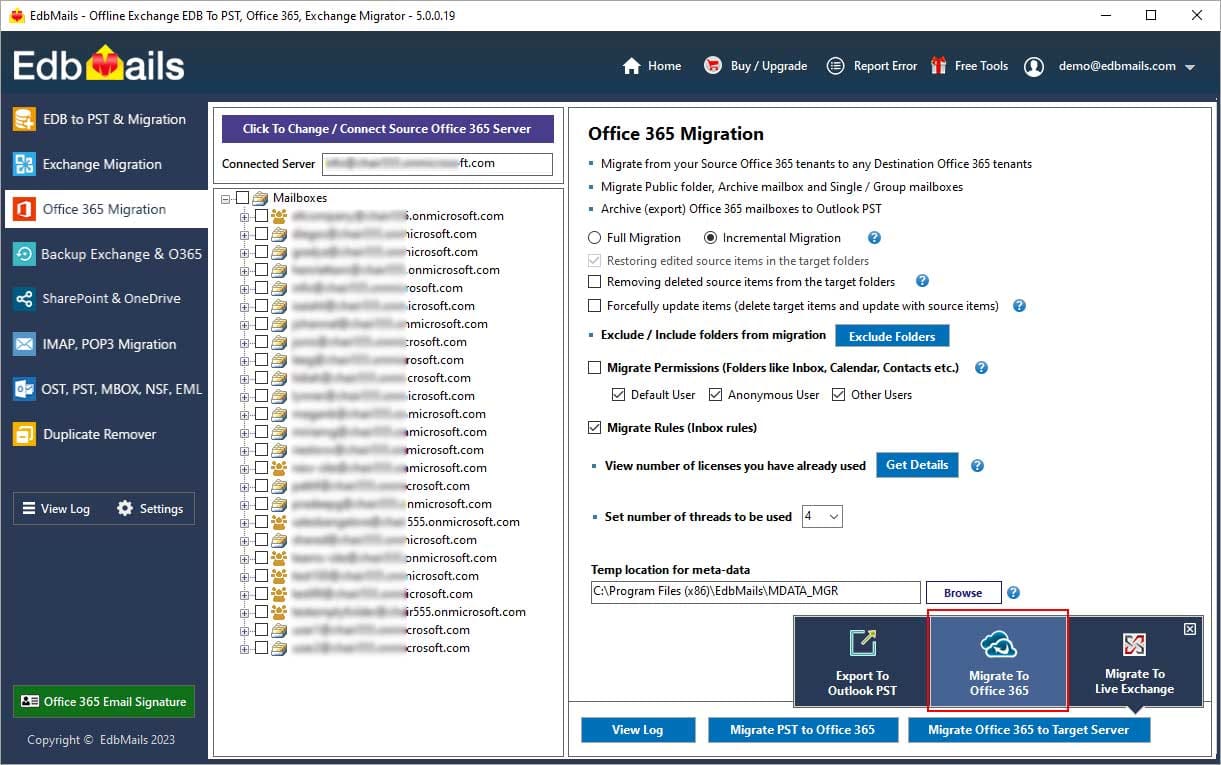Screen dimensions: 1221x765
Task: Open help next to Get Details button
Action: [x=977, y=466]
